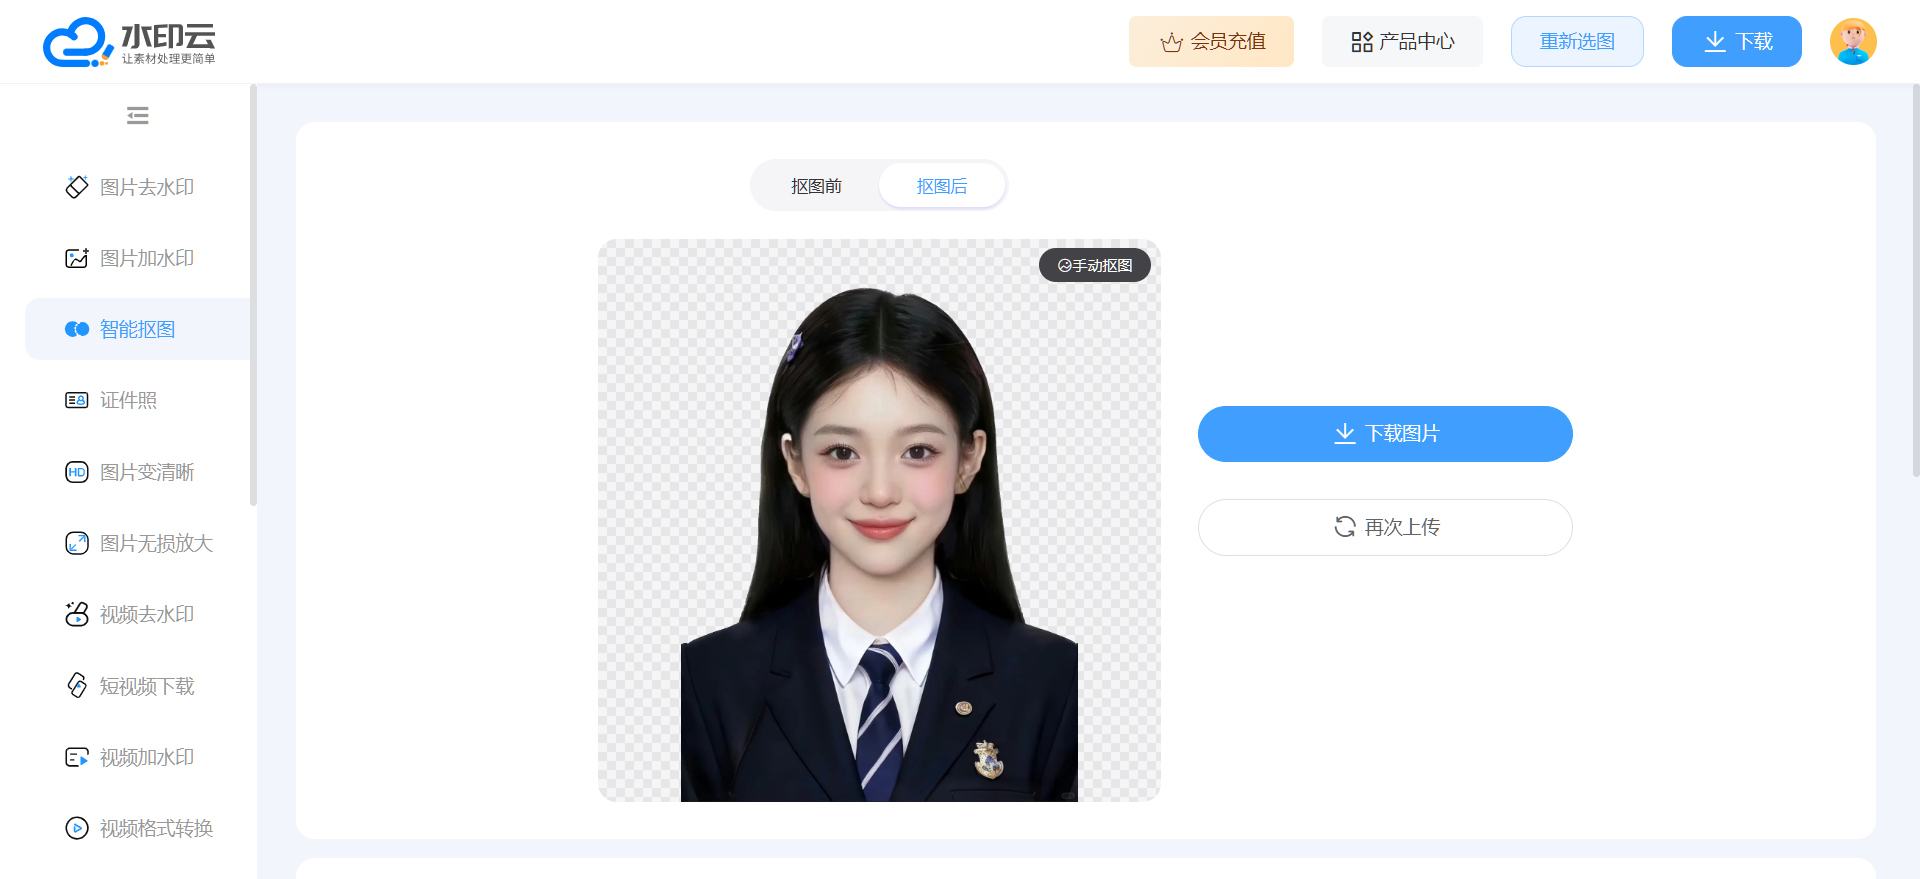
Task: Open 视频加水印 from the sidebar
Action: tap(138, 757)
